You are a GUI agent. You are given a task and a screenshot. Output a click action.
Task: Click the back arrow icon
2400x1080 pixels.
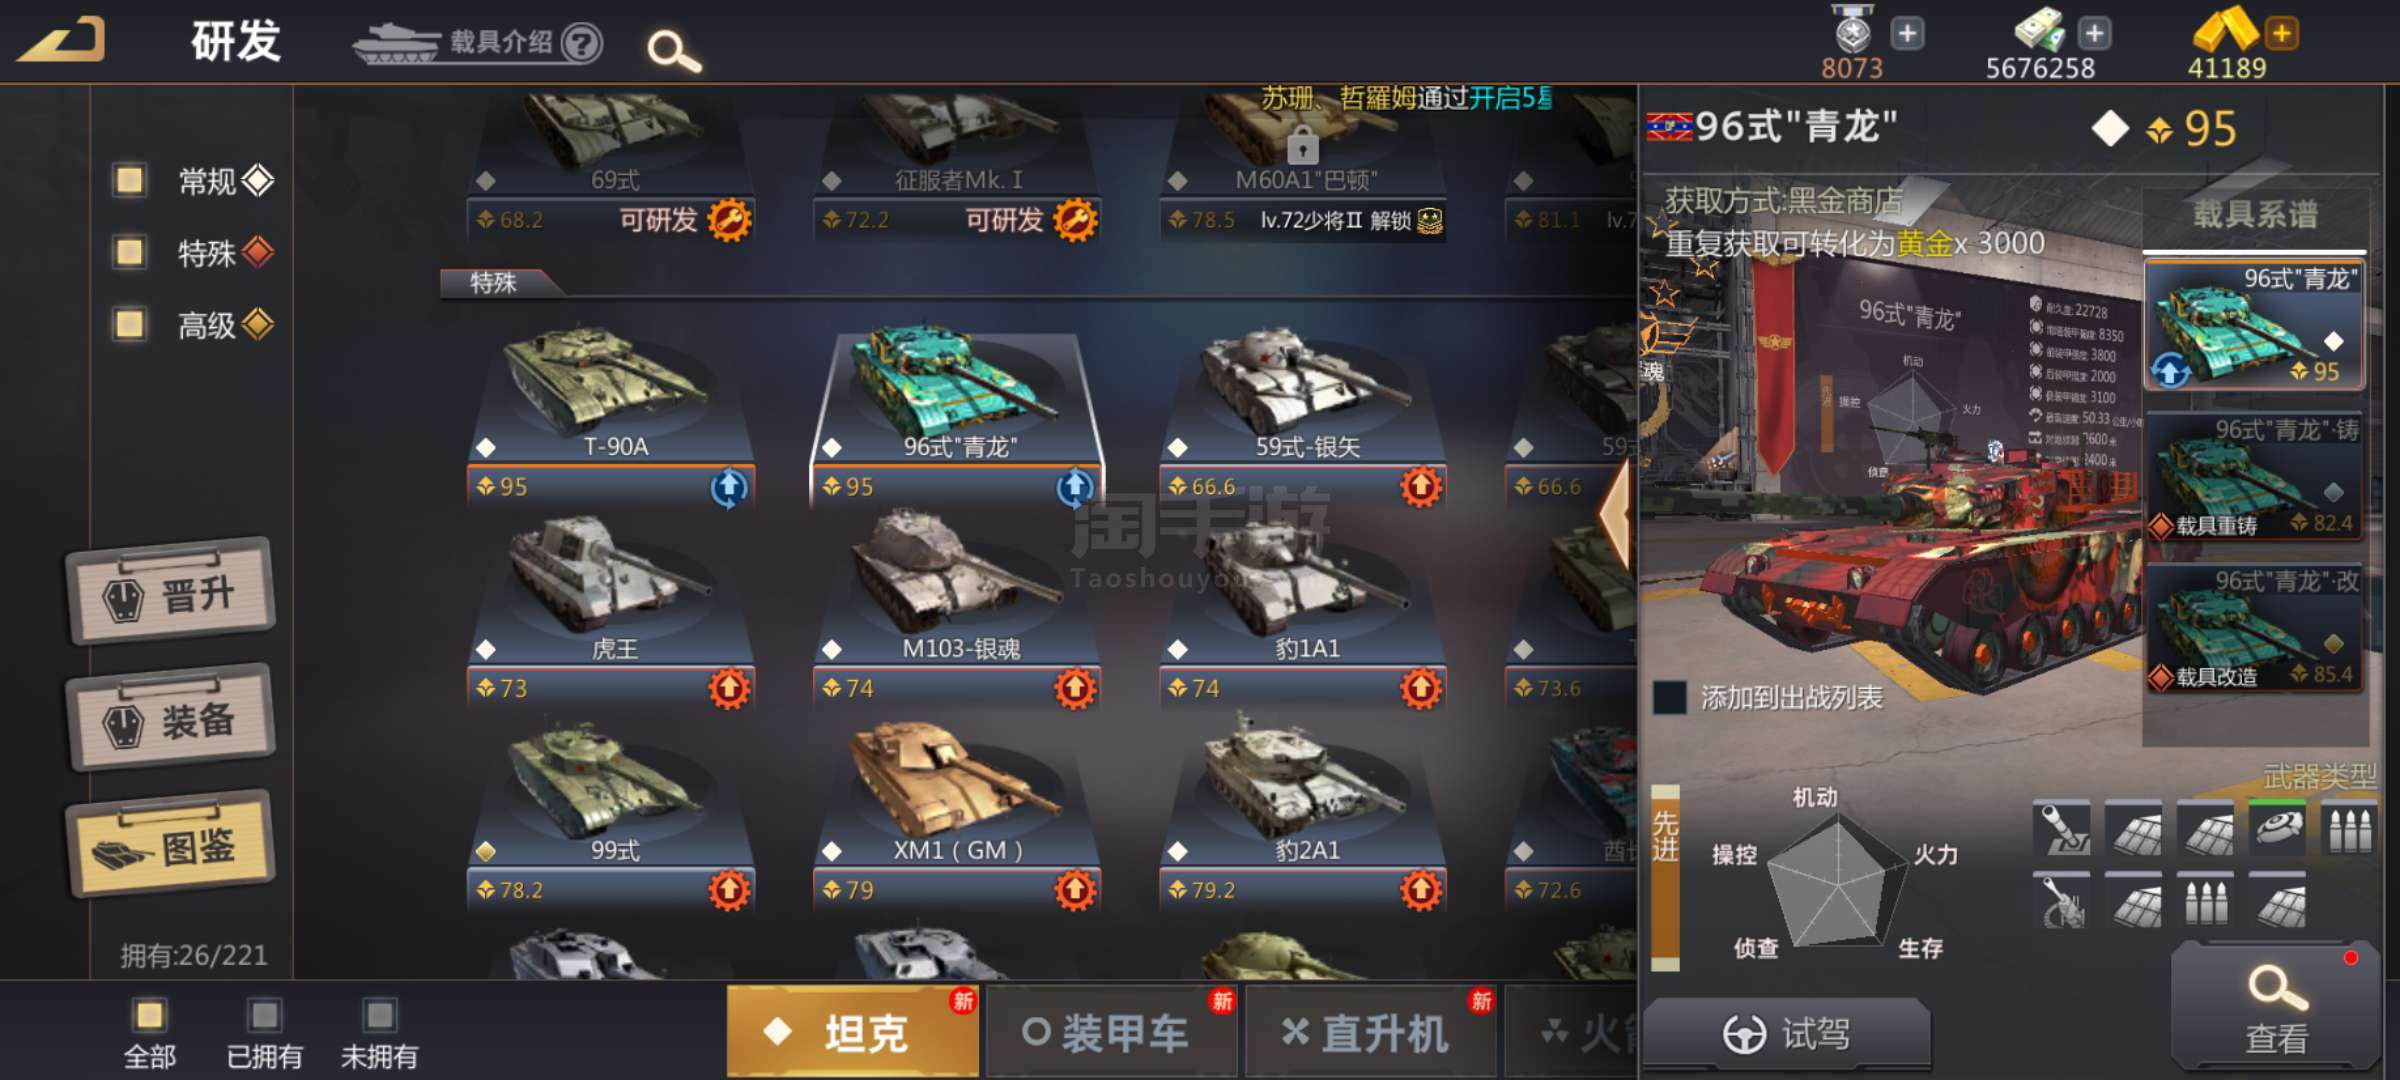pyautogui.click(x=62, y=41)
